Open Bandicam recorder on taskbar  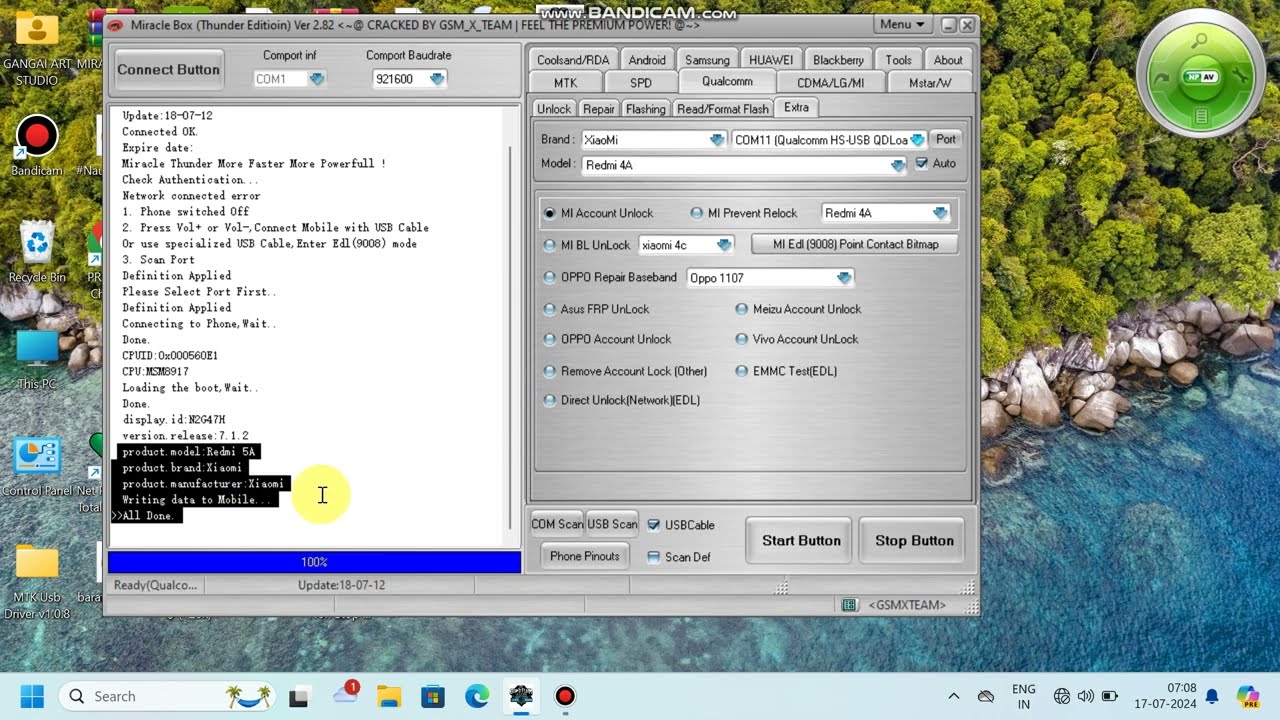coord(565,696)
